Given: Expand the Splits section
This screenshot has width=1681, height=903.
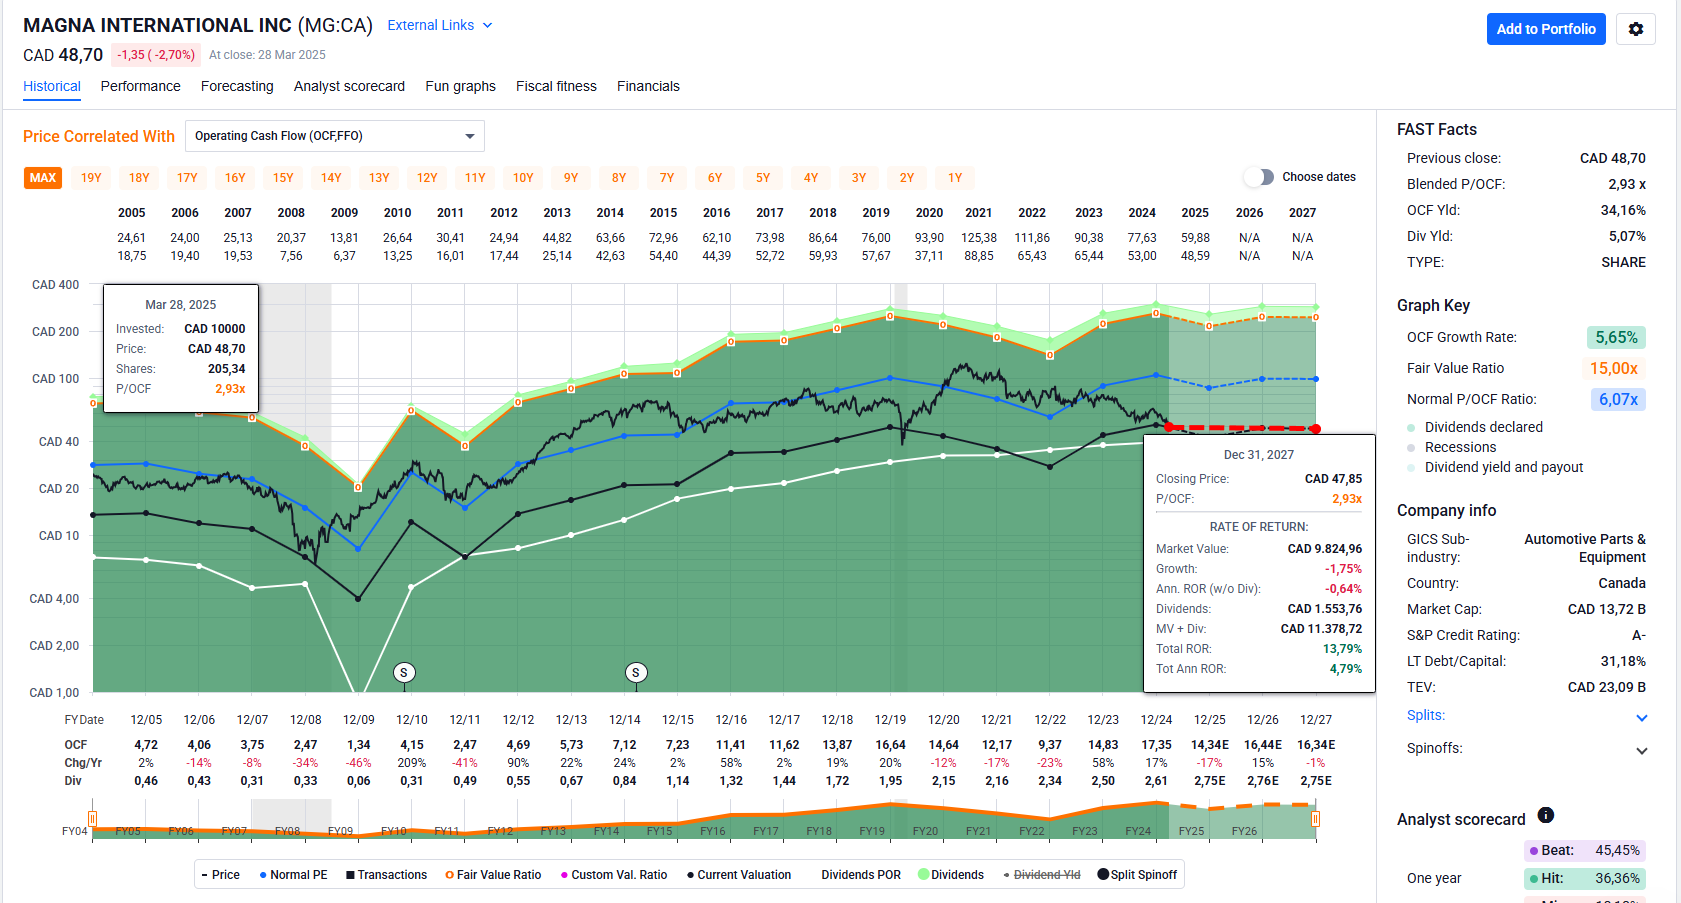Looking at the screenshot, I should tap(1641, 717).
